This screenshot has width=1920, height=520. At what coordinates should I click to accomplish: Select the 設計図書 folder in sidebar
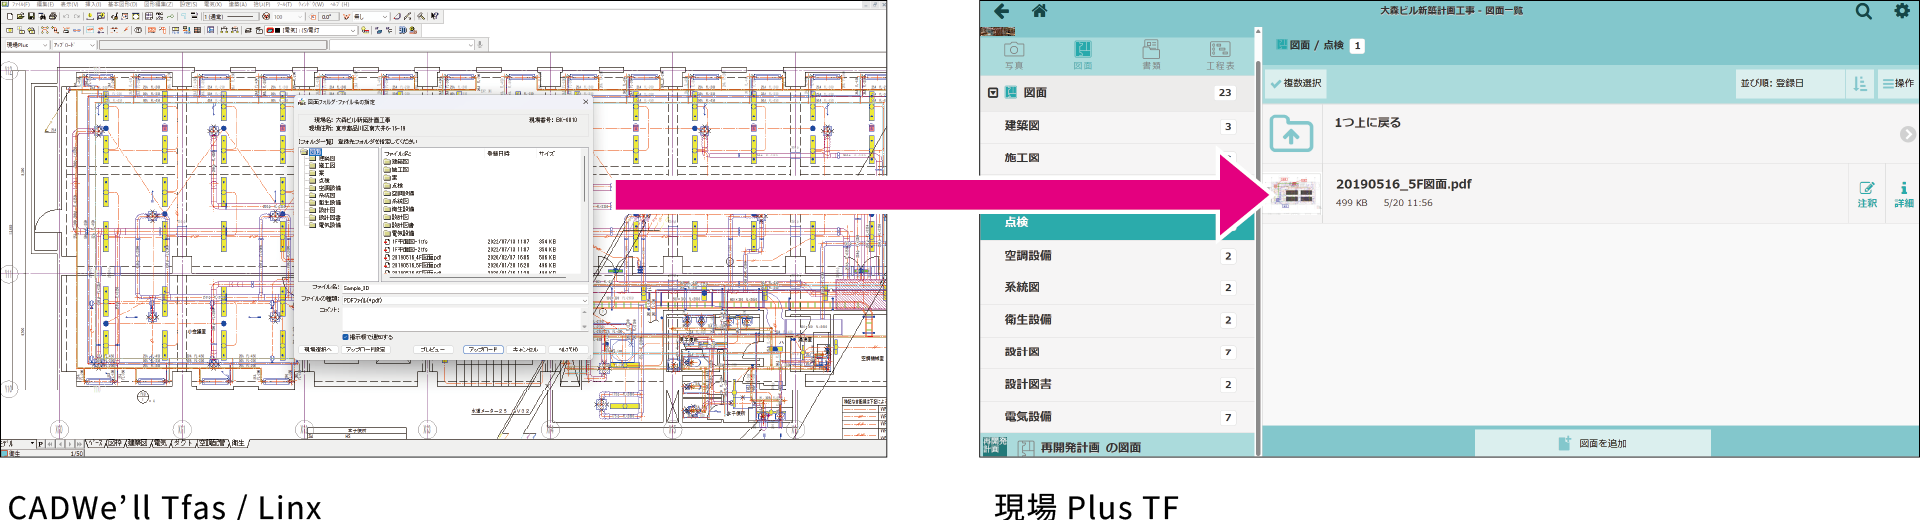1117,384
